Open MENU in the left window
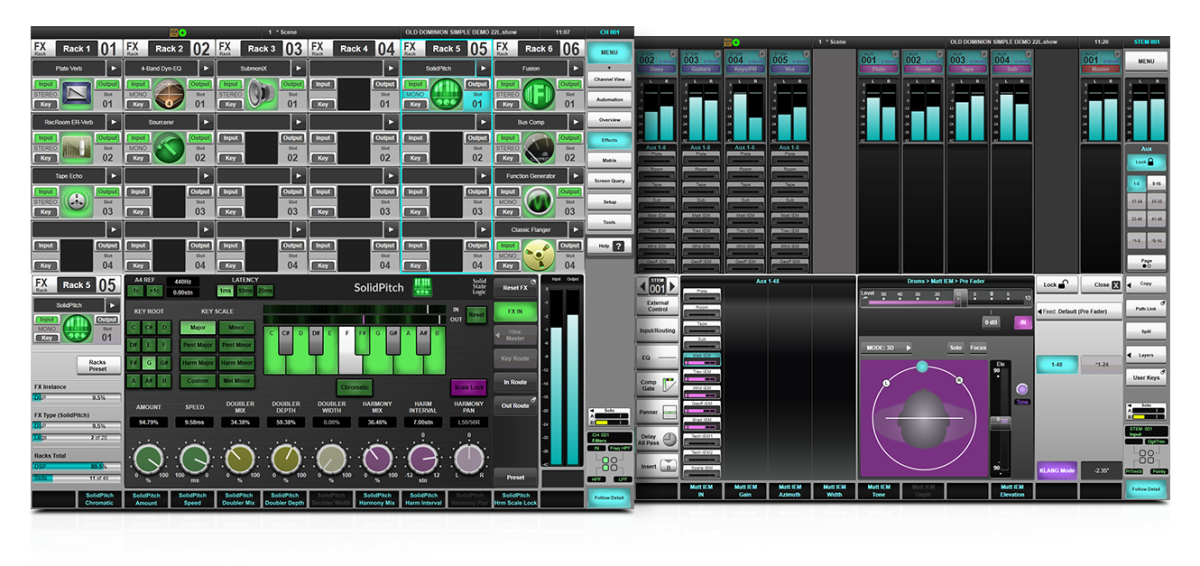The width and height of the screenshot is (1200, 566). [x=609, y=52]
